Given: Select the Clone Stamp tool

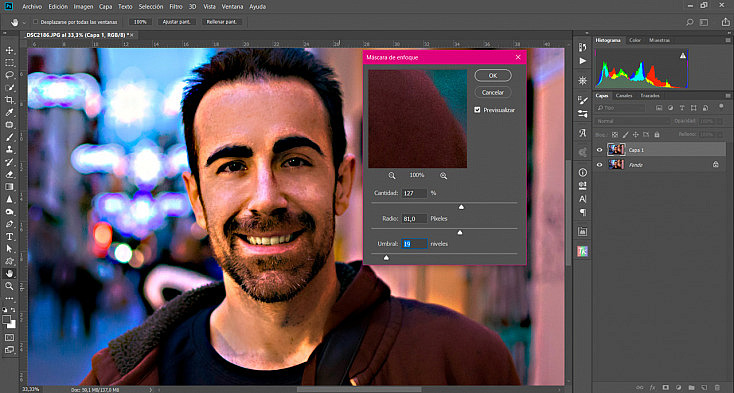Looking at the screenshot, I should pyautogui.click(x=9, y=150).
